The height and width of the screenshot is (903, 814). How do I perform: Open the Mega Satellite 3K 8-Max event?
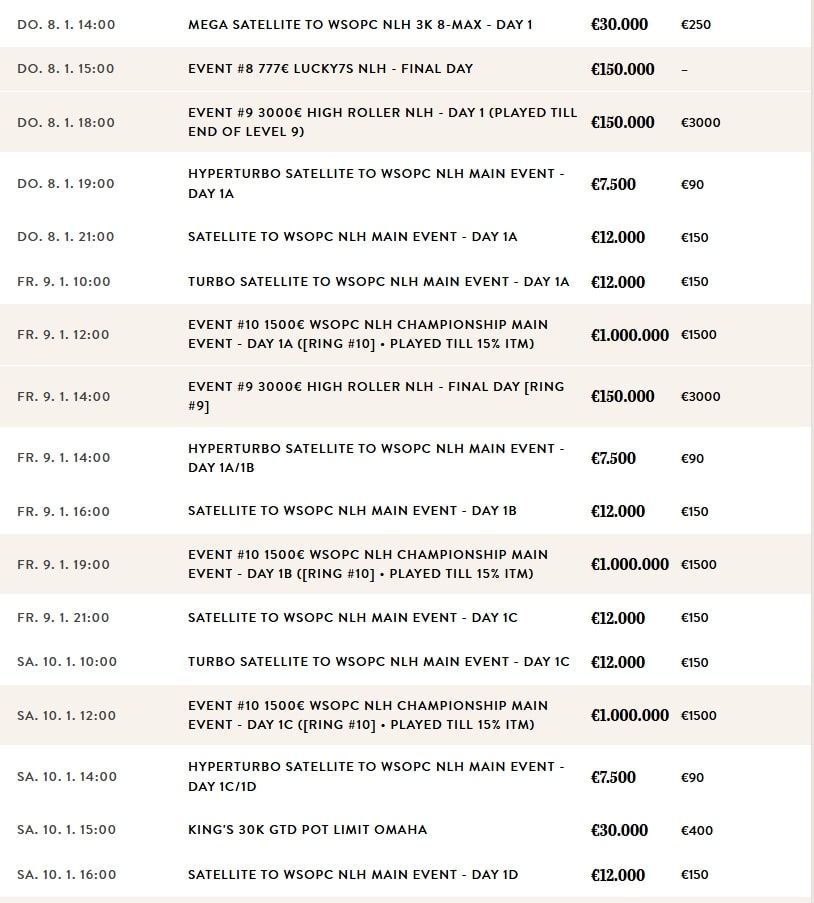point(360,24)
